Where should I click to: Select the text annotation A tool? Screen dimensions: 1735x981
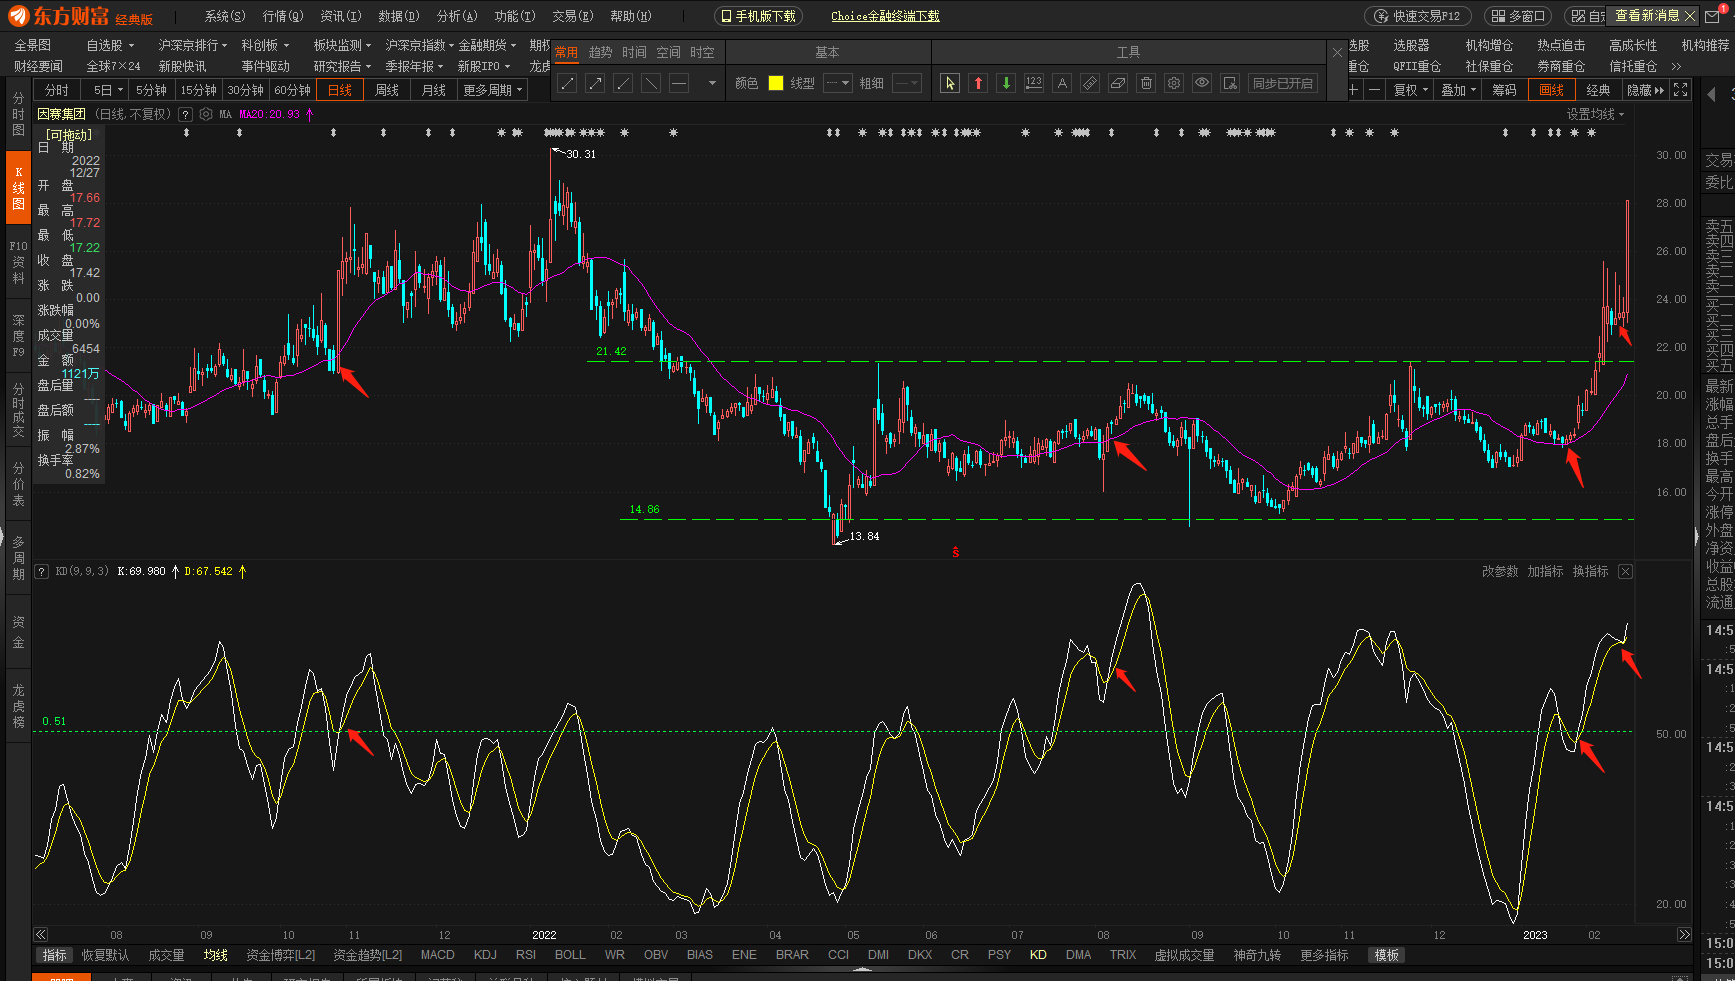click(x=1062, y=83)
